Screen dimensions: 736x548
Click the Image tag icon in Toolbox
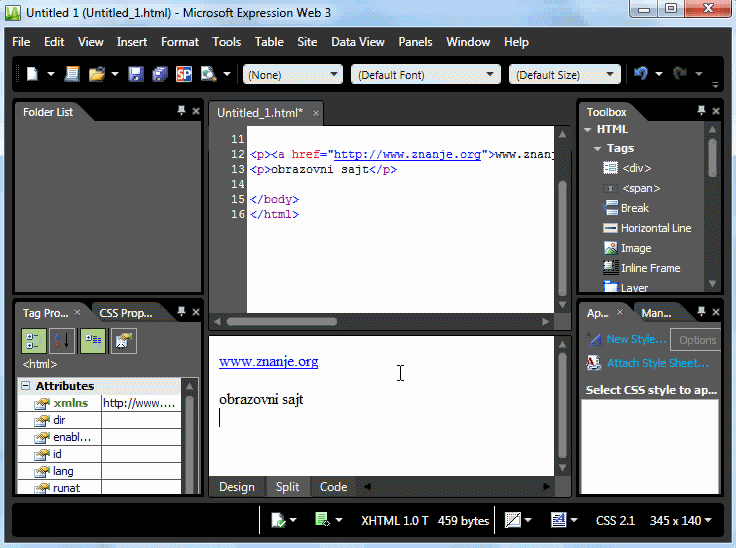coord(611,248)
